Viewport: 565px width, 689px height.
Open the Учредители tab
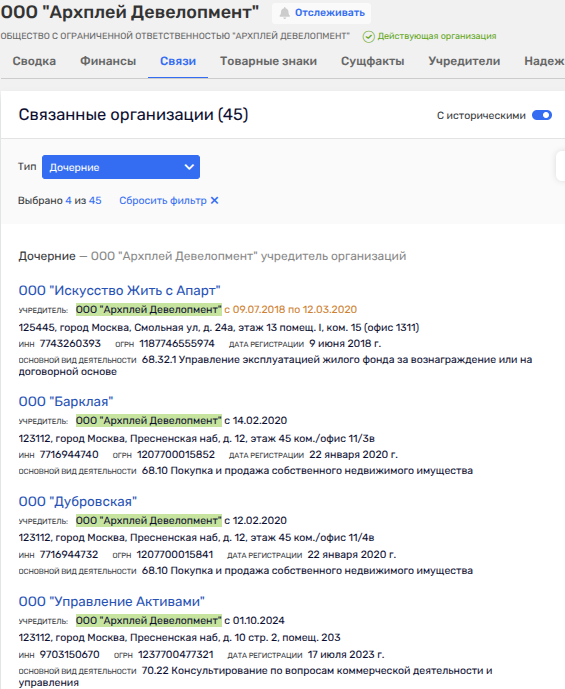click(x=464, y=61)
